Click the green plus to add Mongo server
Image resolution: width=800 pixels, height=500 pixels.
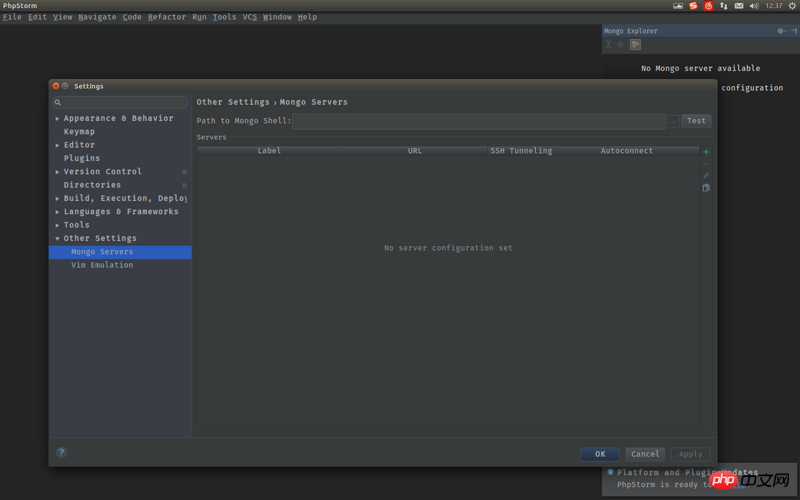[706, 152]
